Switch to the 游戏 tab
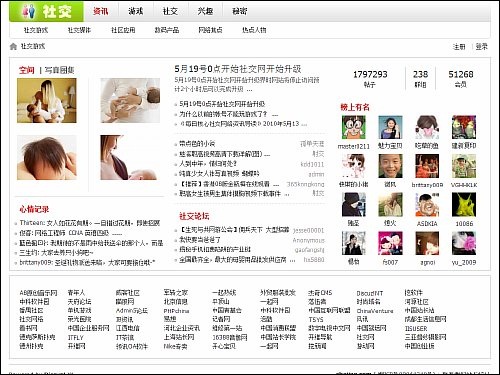The height and width of the screenshot is (375, 500). (x=136, y=11)
